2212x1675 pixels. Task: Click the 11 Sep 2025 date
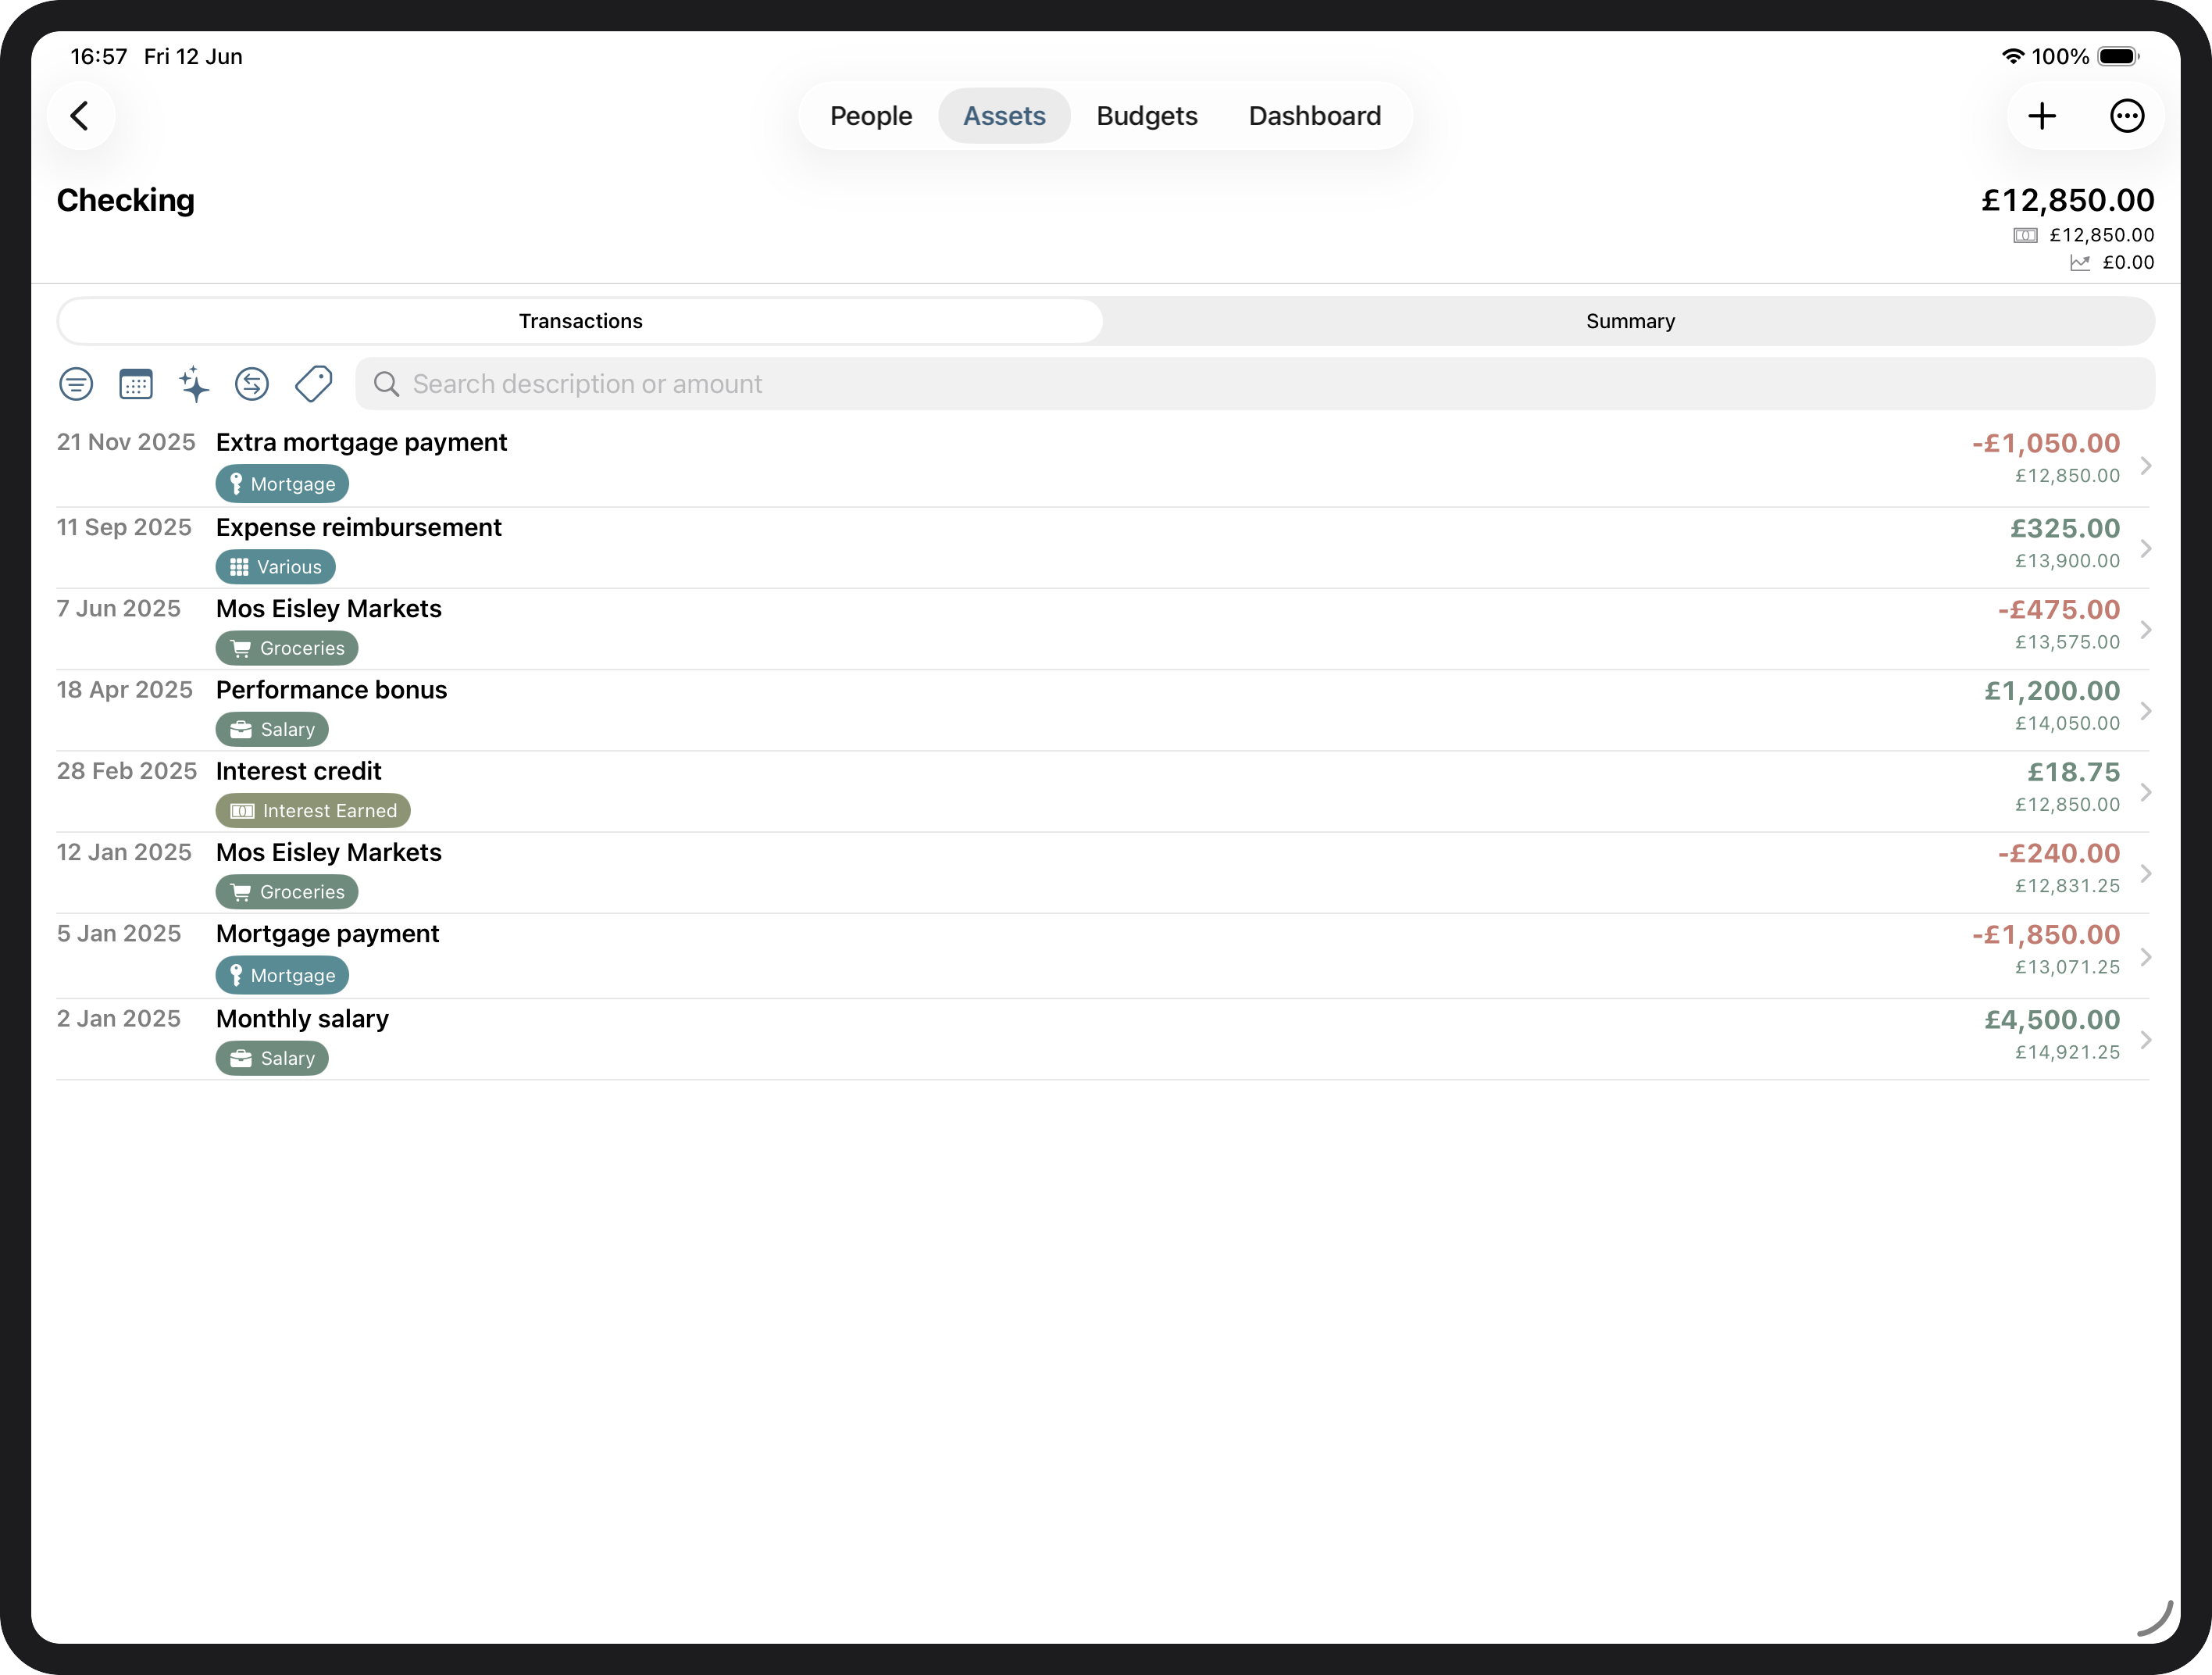tap(124, 527)
